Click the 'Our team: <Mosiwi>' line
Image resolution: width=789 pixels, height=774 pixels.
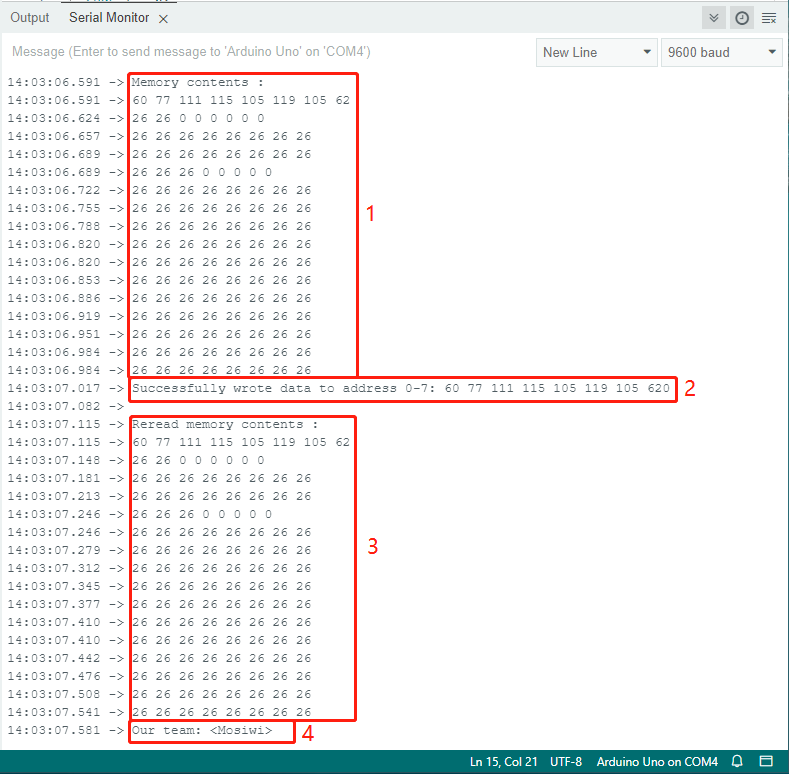[x=202, y=730]
